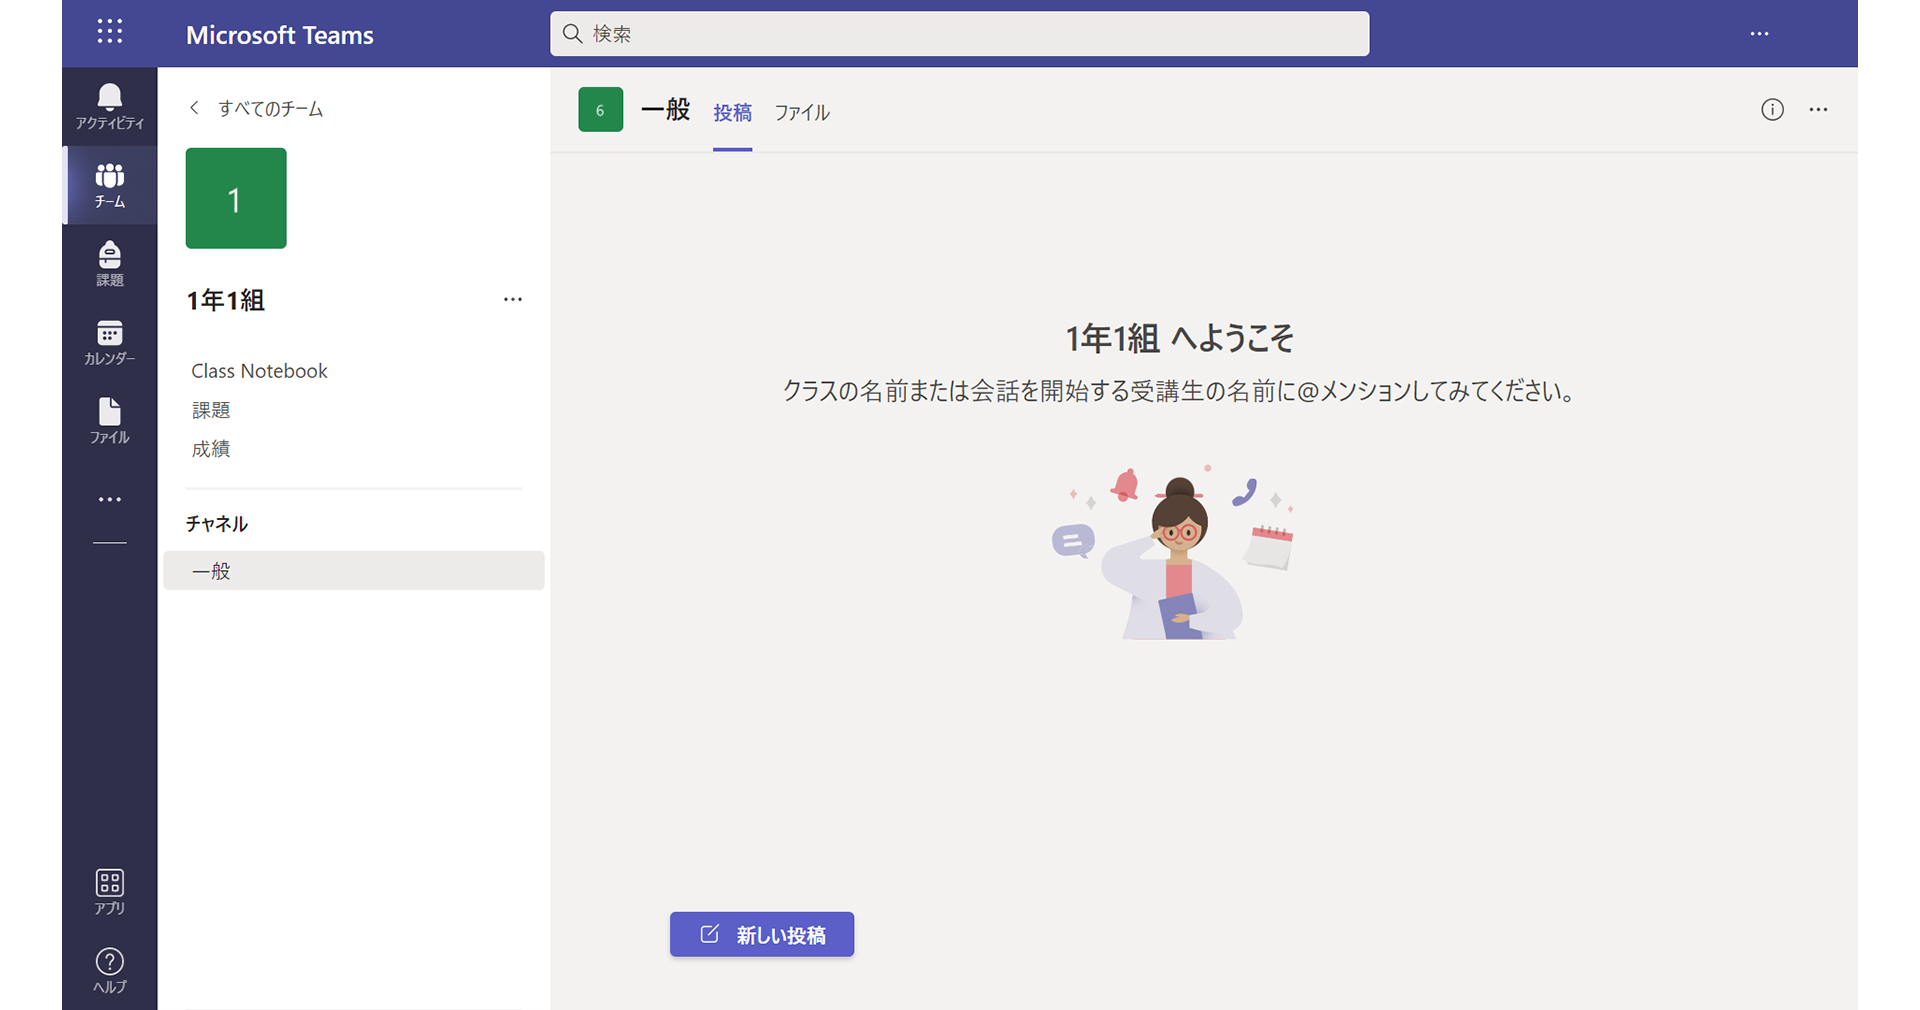The image size is (1920, 1010).
Task: Click the green channel avatar labeled 6
Action: point(600,110)
